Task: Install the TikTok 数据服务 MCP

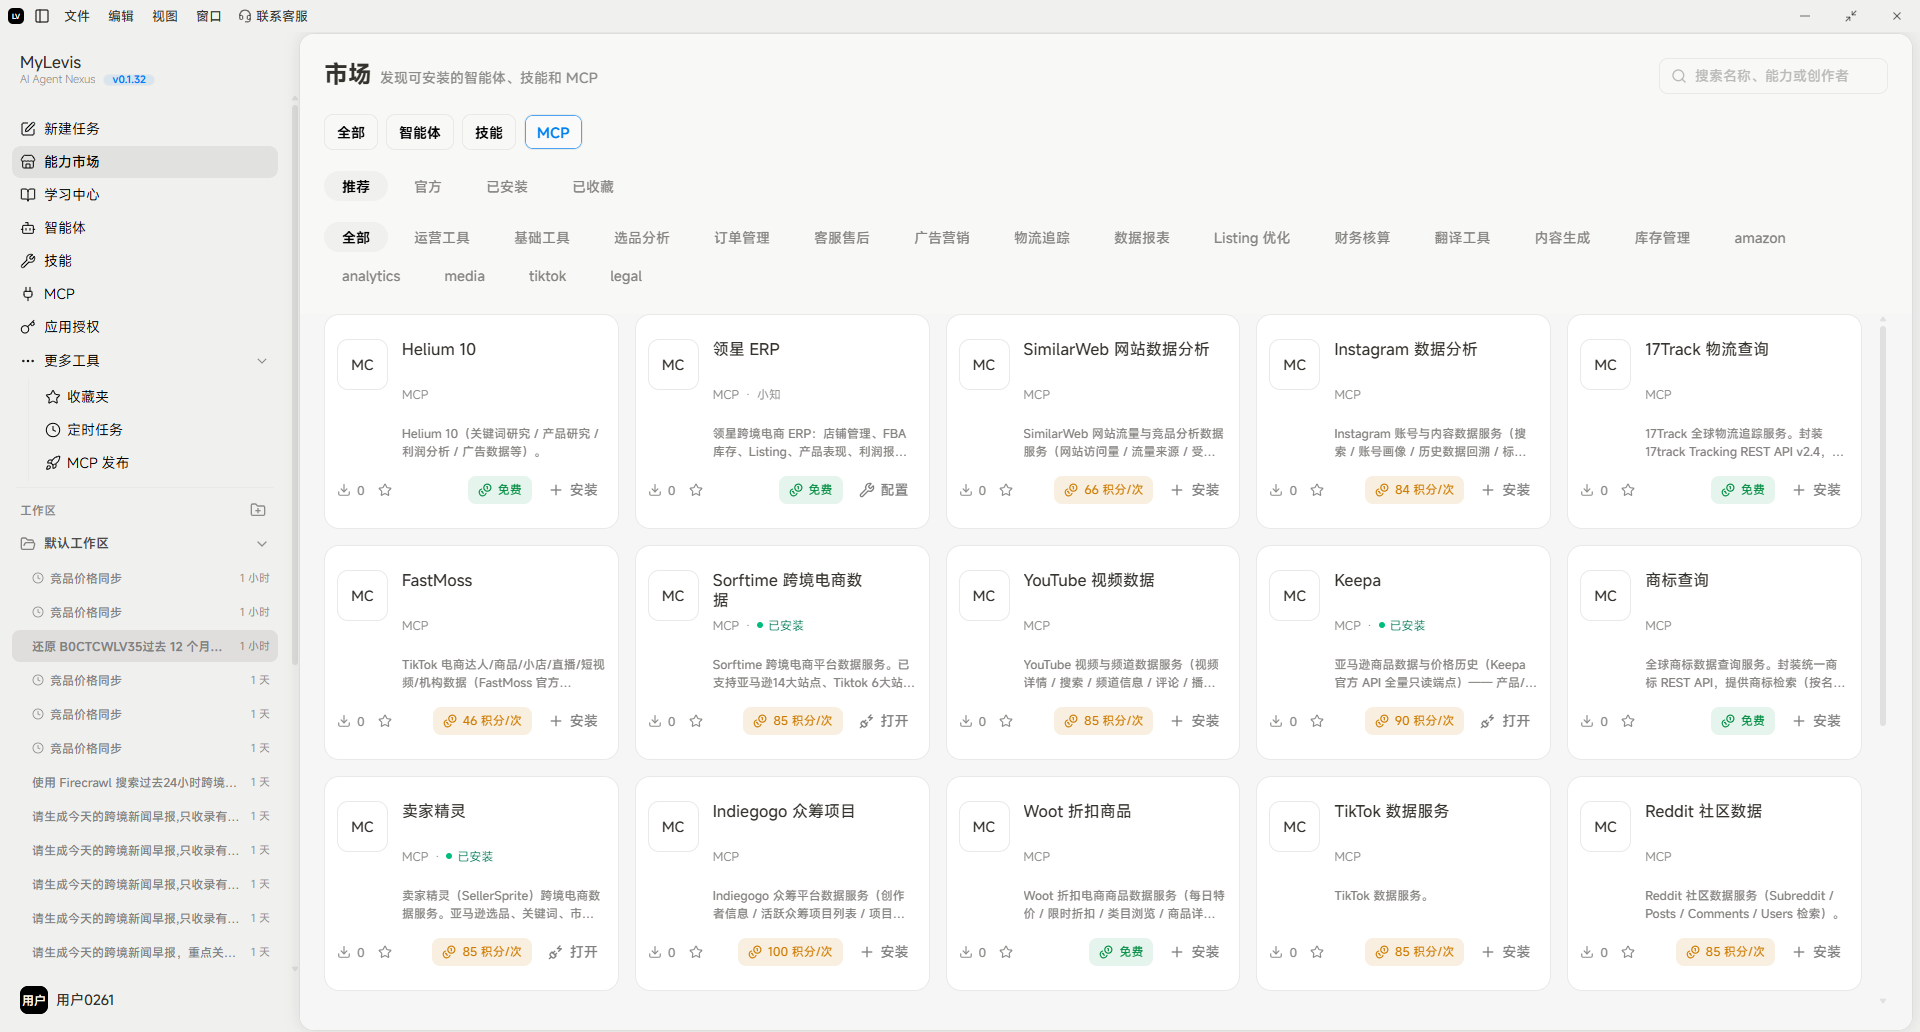Action: tap(1505, 952)
